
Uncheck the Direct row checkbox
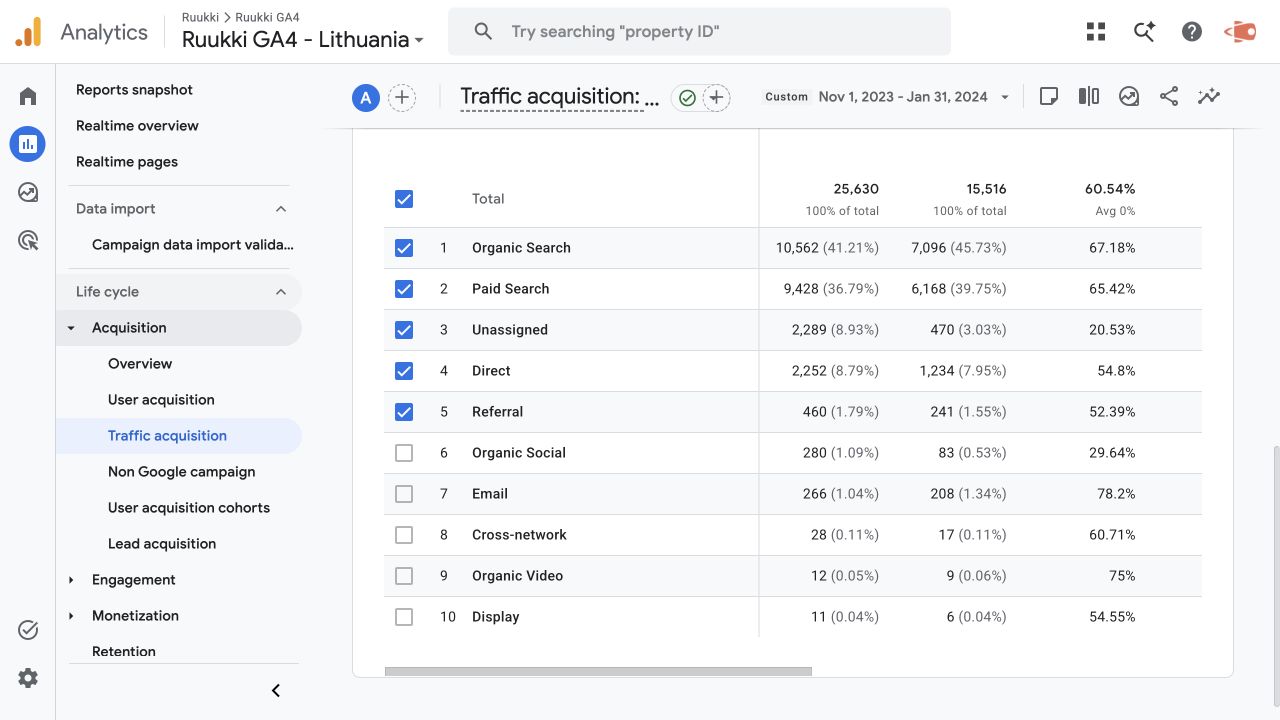[x=404, y=371]
